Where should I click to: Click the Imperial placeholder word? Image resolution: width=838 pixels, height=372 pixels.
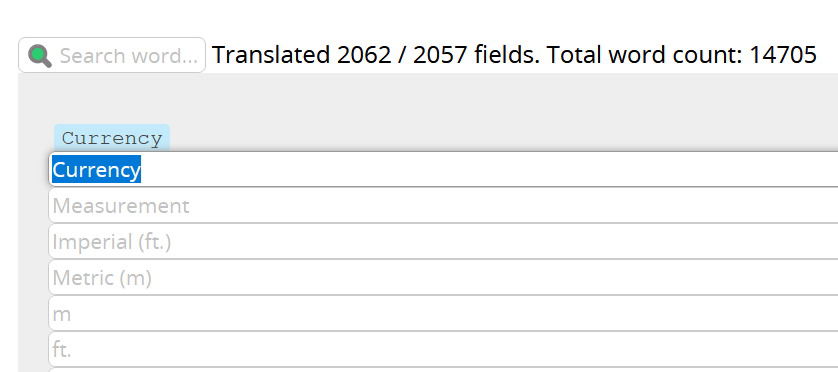(x=92, y=242)
